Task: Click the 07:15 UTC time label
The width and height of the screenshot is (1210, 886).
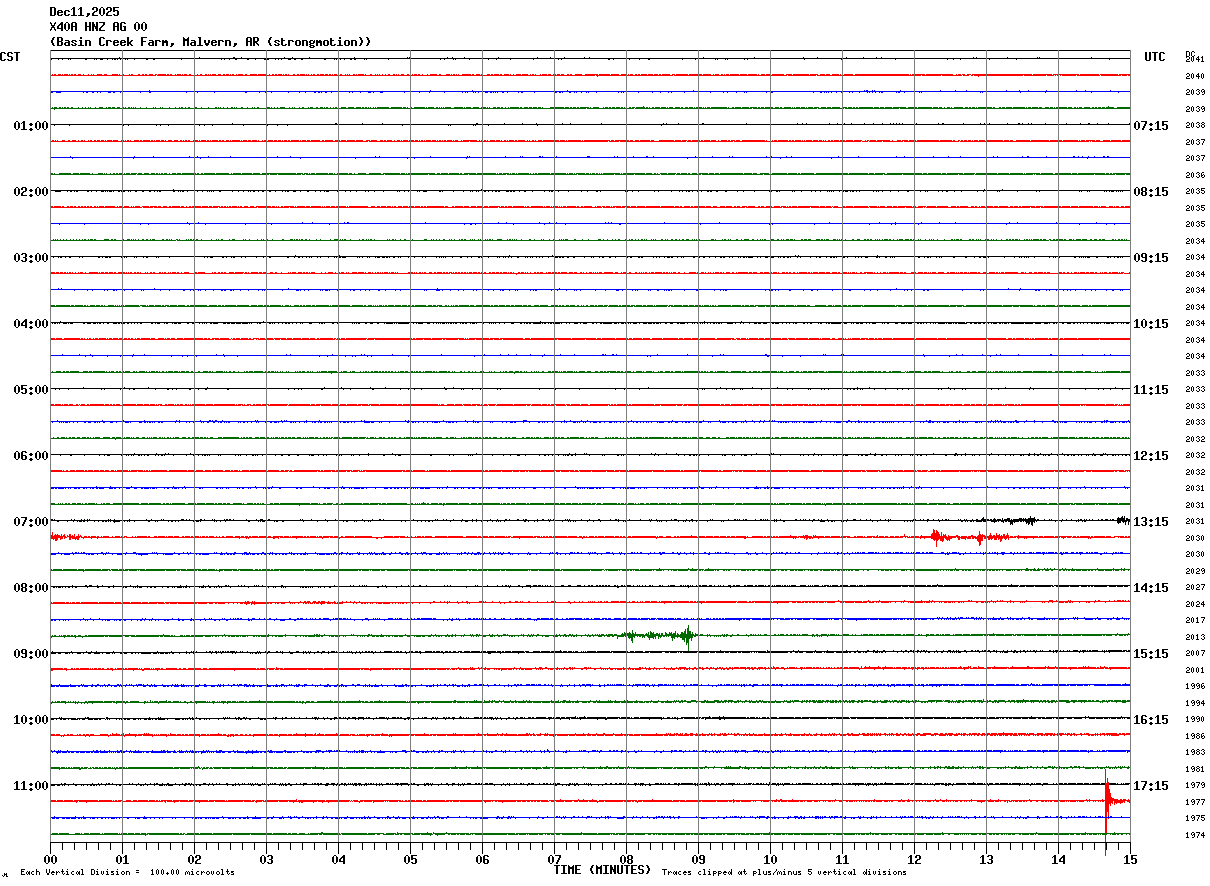Action: [x=1151, y=126]
